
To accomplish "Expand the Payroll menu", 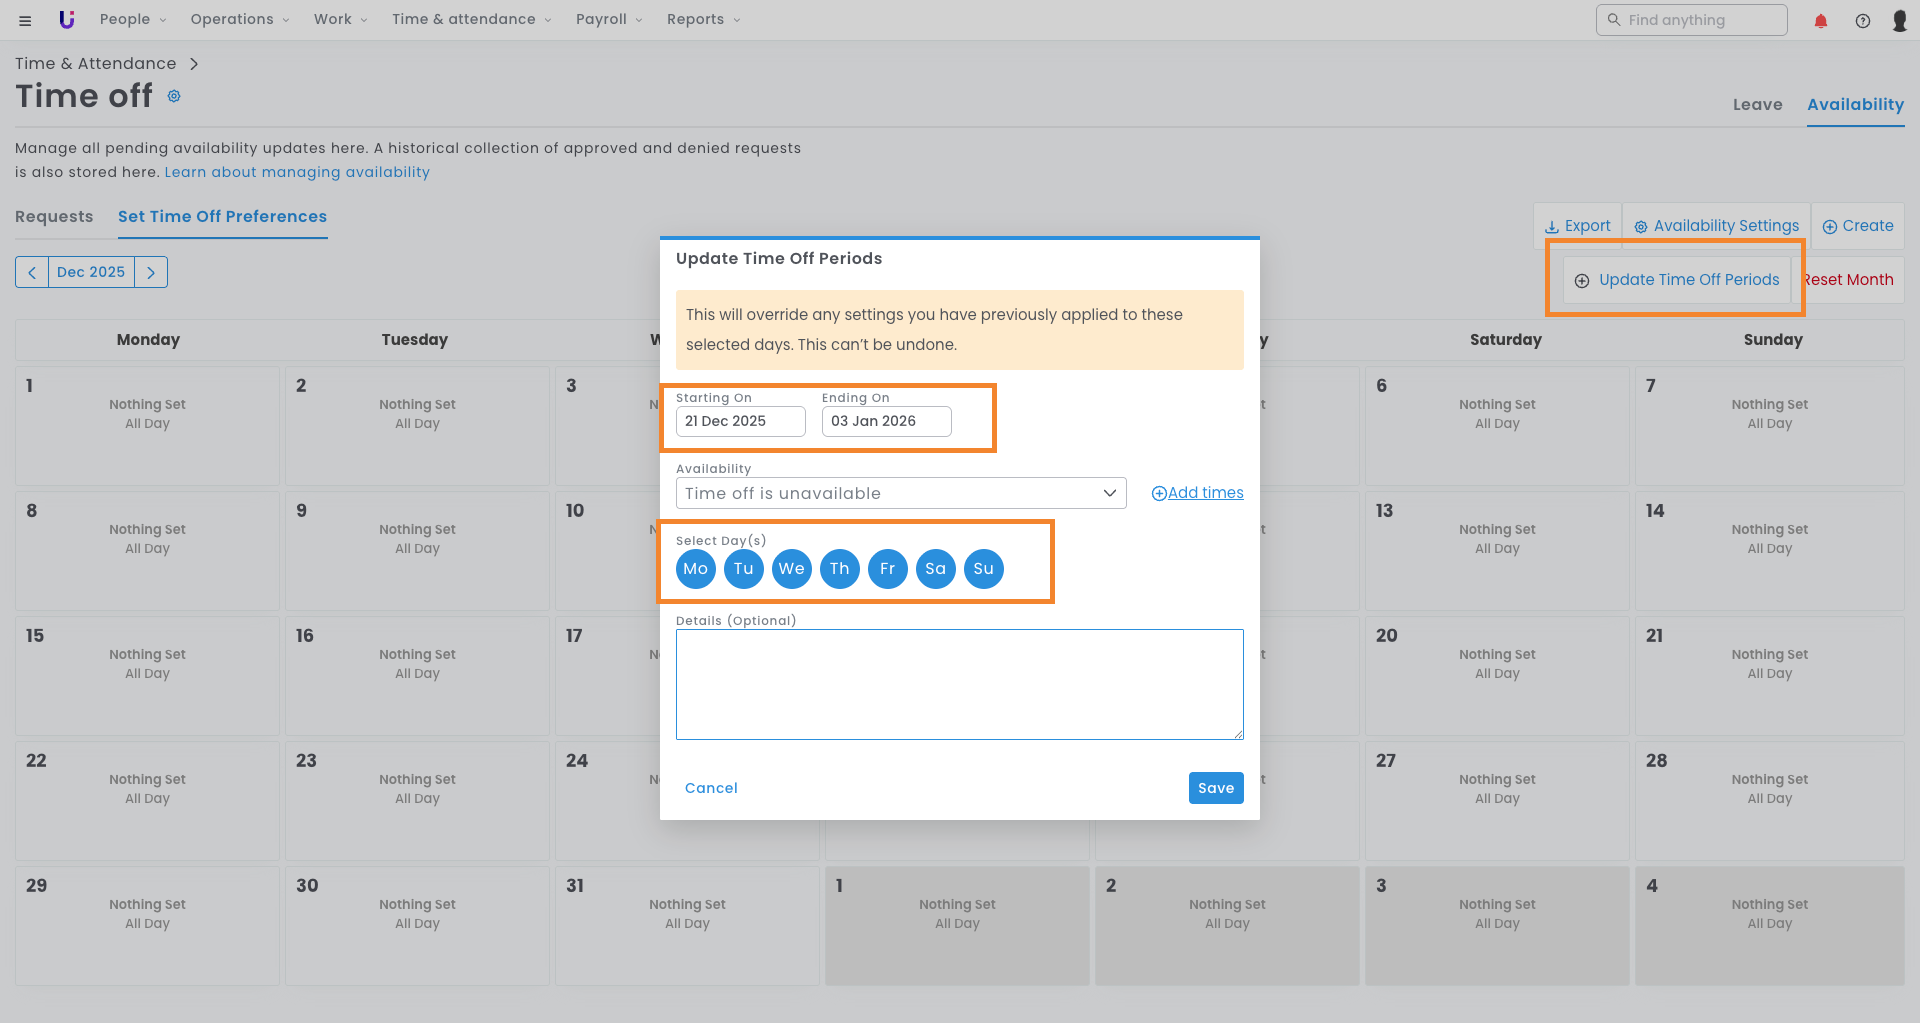I will coord(609,20).
